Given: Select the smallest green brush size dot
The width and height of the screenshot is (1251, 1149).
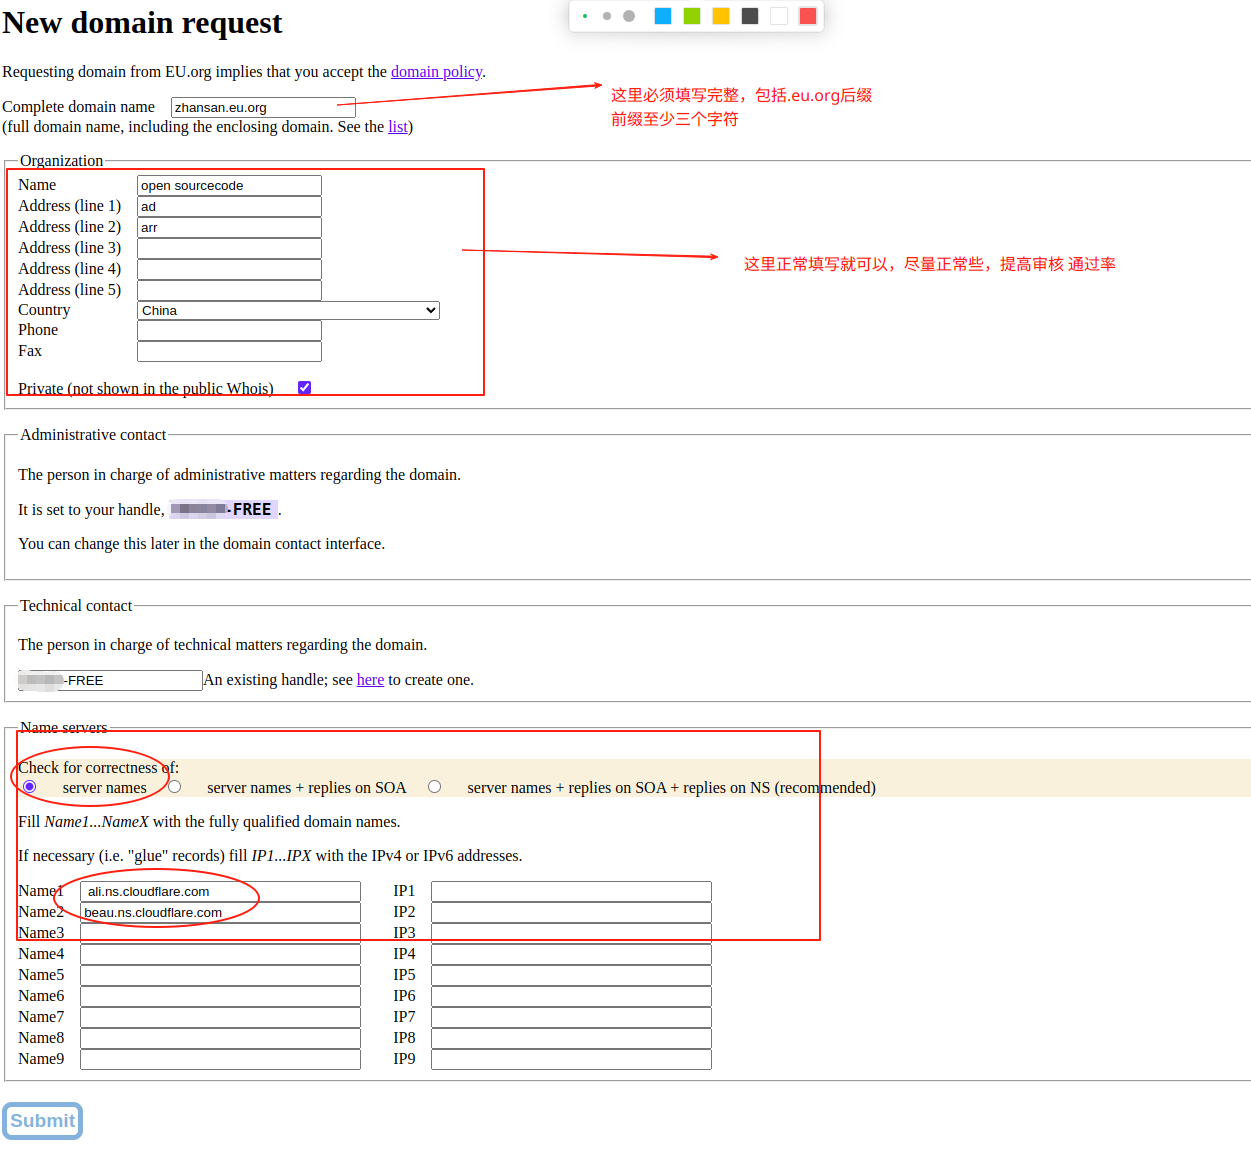Looking at the screenshot, I should coord(585,16).
